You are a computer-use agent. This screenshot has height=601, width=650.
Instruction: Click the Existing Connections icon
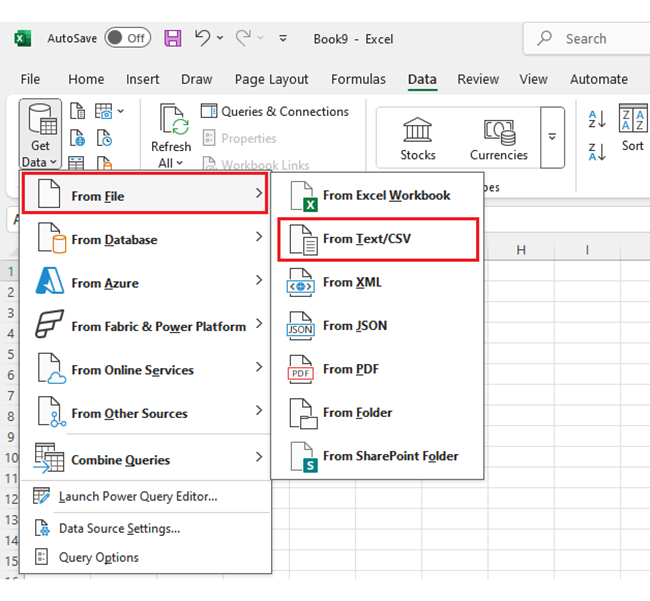click(x=104, y=163)
